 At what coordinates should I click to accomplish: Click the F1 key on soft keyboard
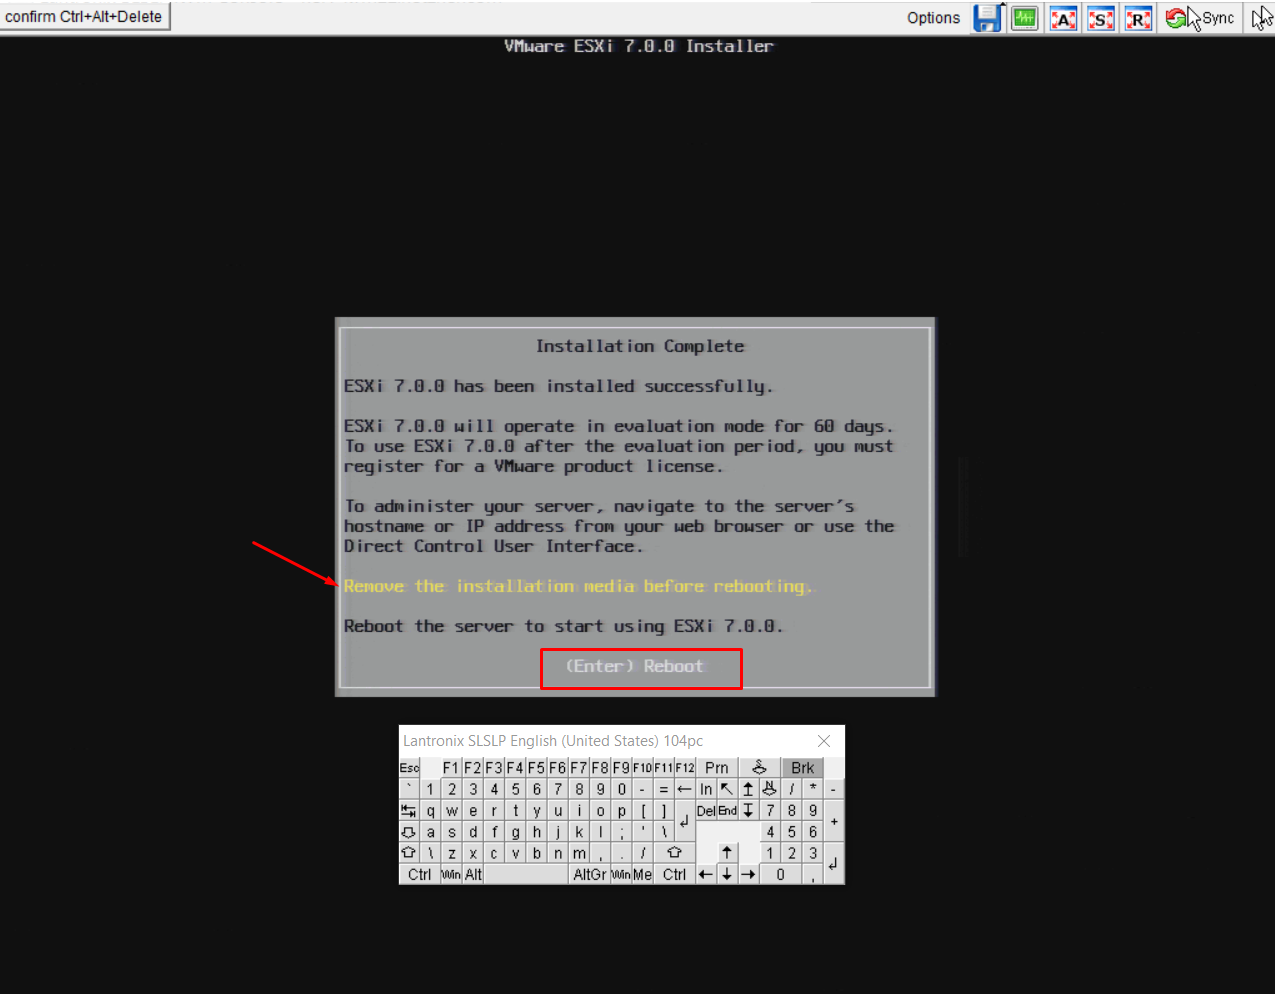pyautogui.click(x=451, y=768)
